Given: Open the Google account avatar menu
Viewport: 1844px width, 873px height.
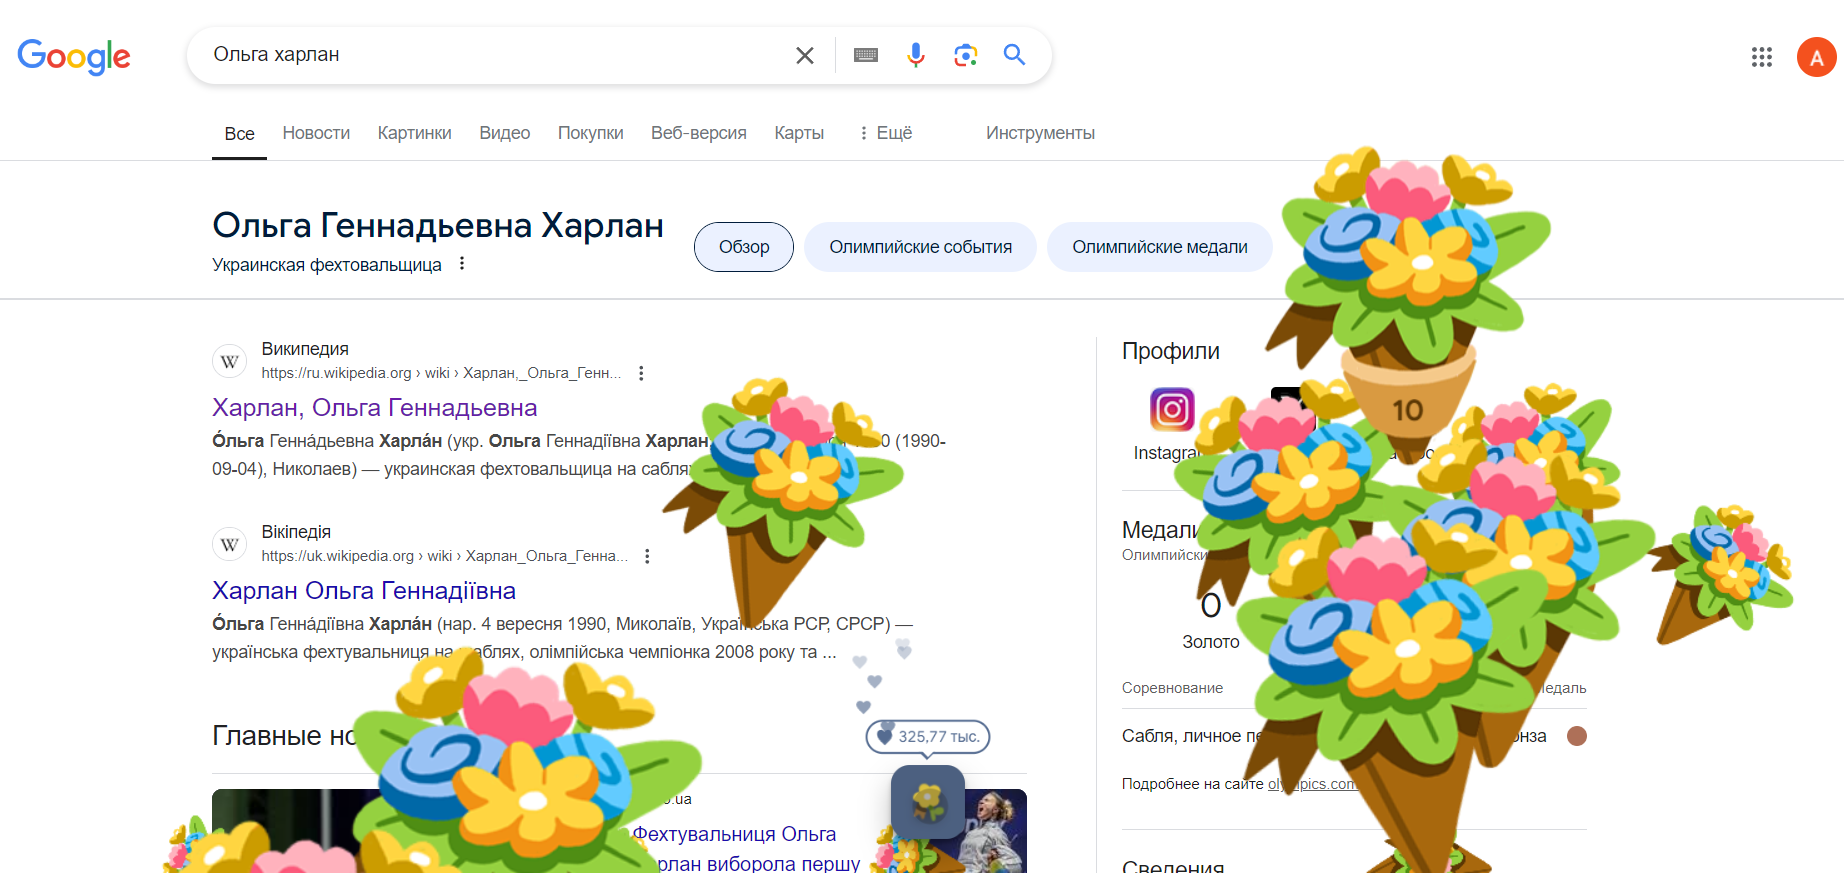Looking at the screenshot, I should tap(1816, 57).
